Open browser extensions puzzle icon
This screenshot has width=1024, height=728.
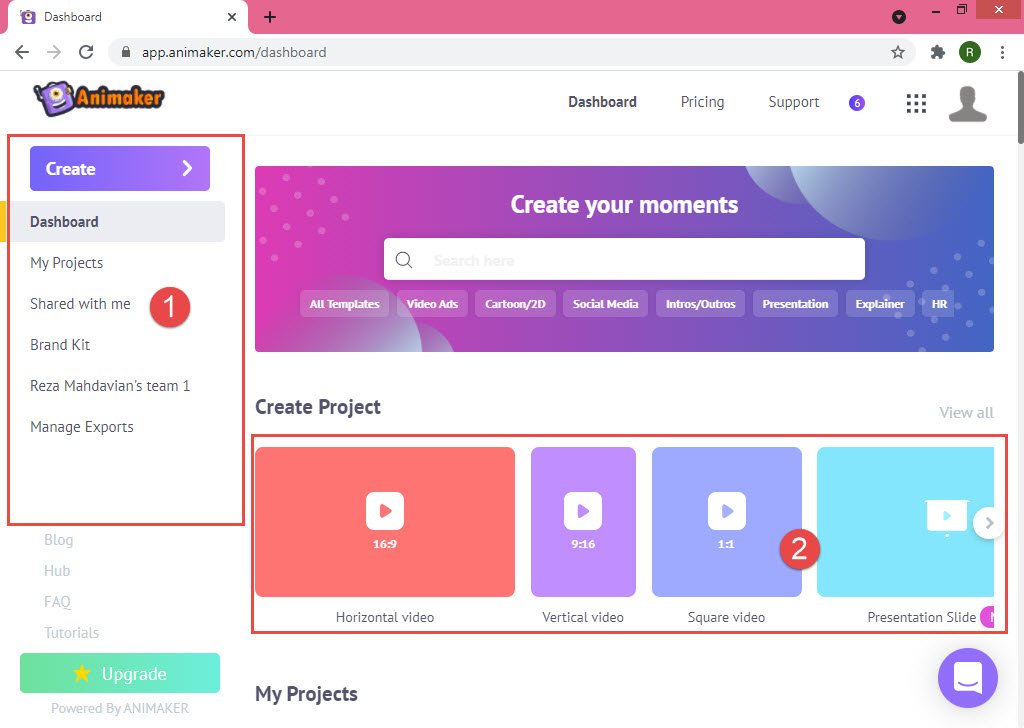[938, 52]
